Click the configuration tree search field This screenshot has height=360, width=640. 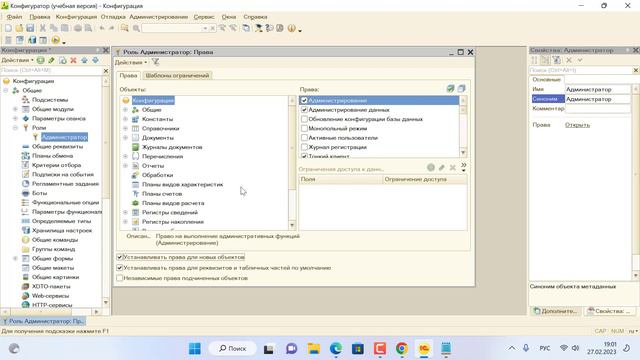pyautogui.click(x=51, y=71)
